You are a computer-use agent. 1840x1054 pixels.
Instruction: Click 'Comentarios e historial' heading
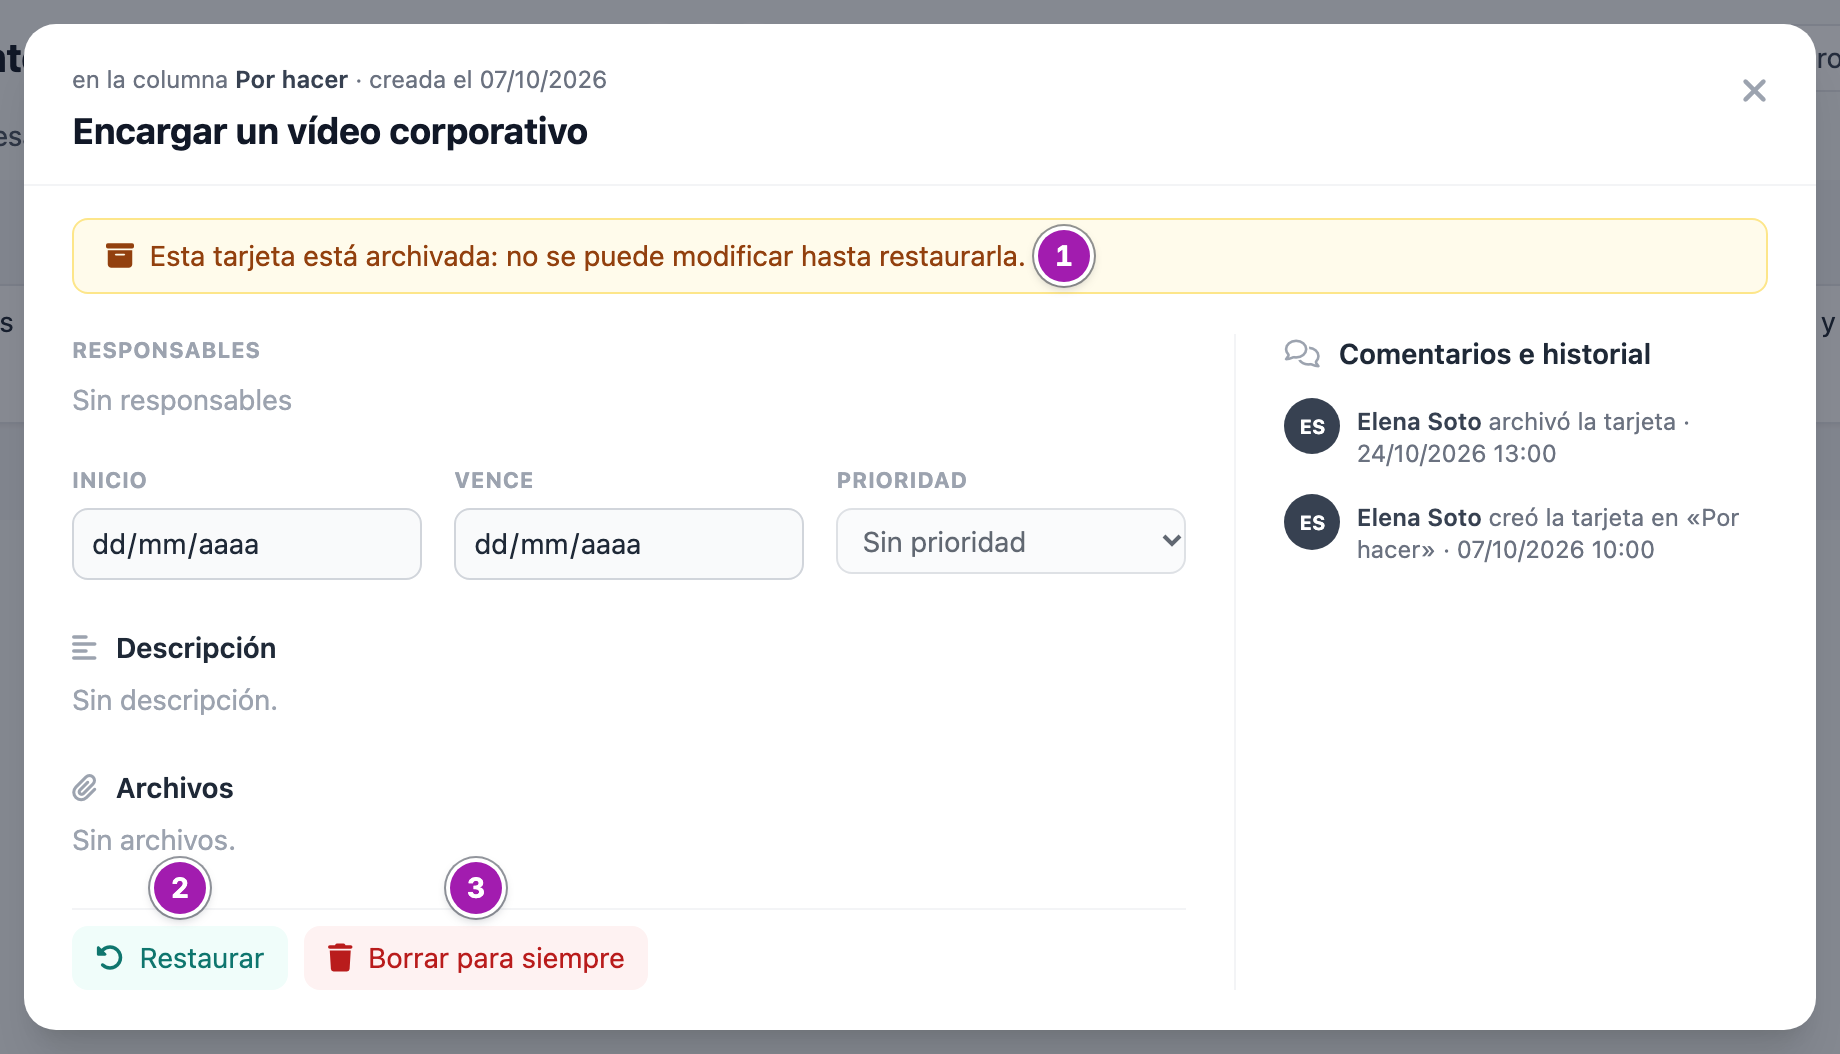(x=1495, y=354)
